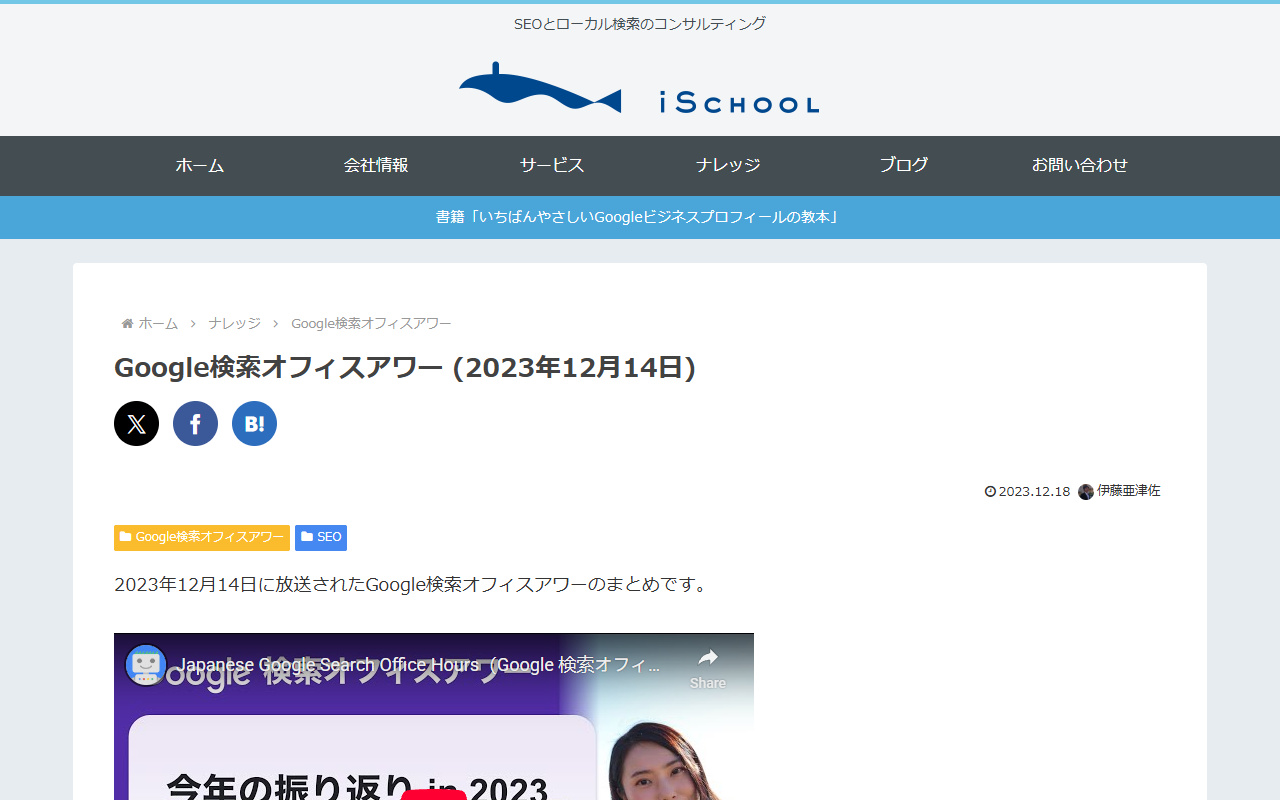The height and width of the screenshot is (800, 1280).
Task: Click the YouTube channel avatar icon
Action: [x=146, y=665]
